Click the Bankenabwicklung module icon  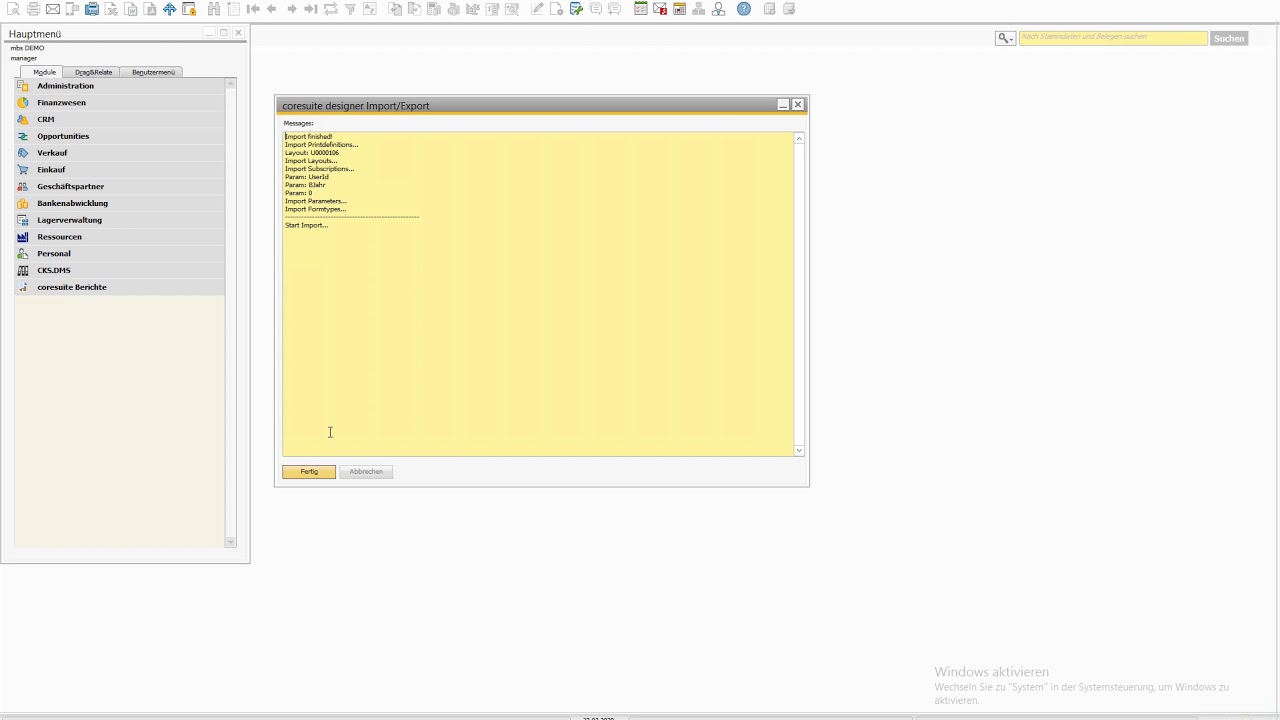pos(23,203)
